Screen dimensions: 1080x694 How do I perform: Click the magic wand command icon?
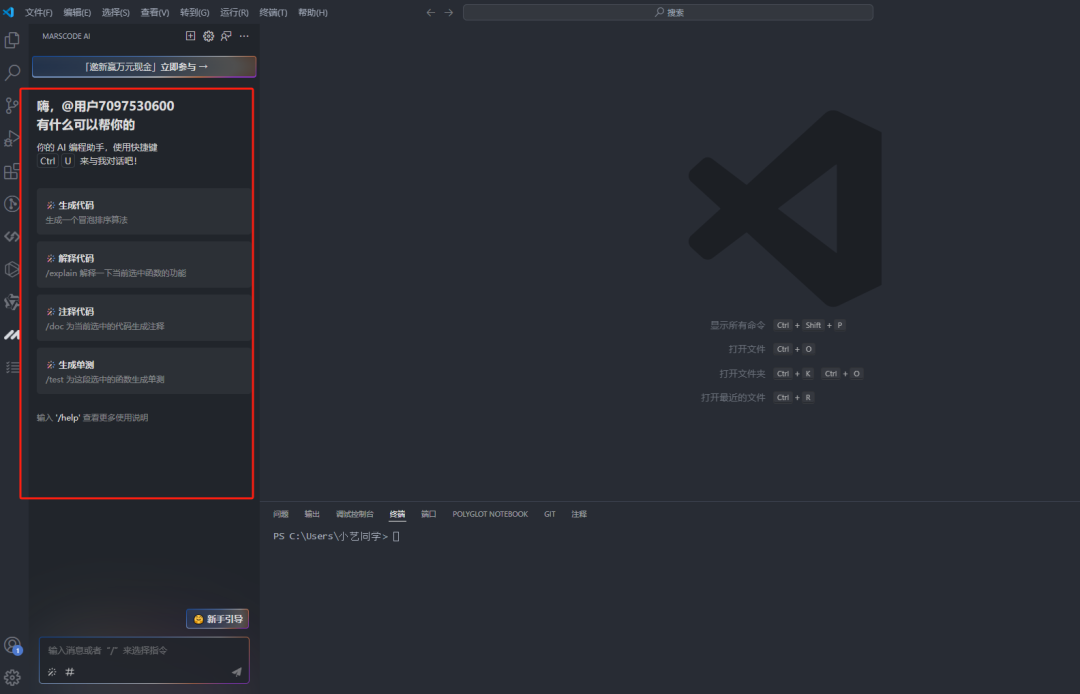click(52, 672)
